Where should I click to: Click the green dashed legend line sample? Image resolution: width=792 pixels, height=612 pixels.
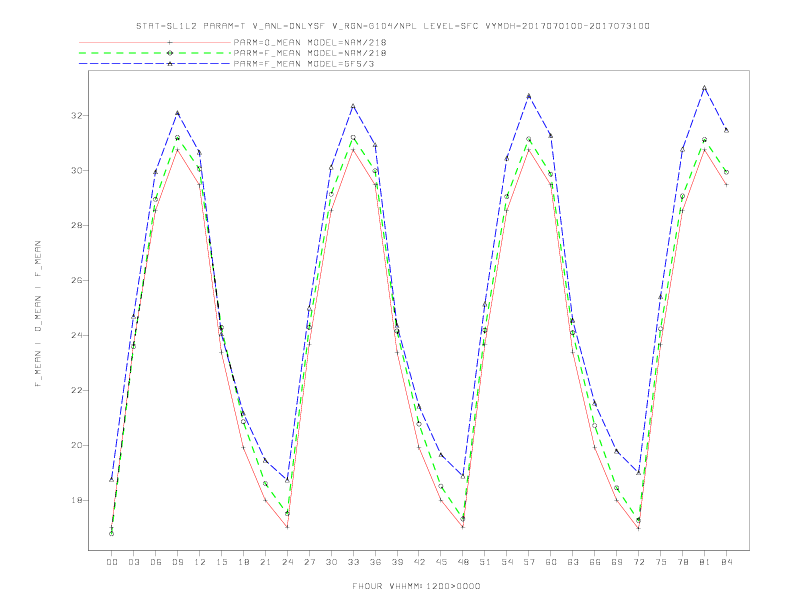[x=155, y=53]
